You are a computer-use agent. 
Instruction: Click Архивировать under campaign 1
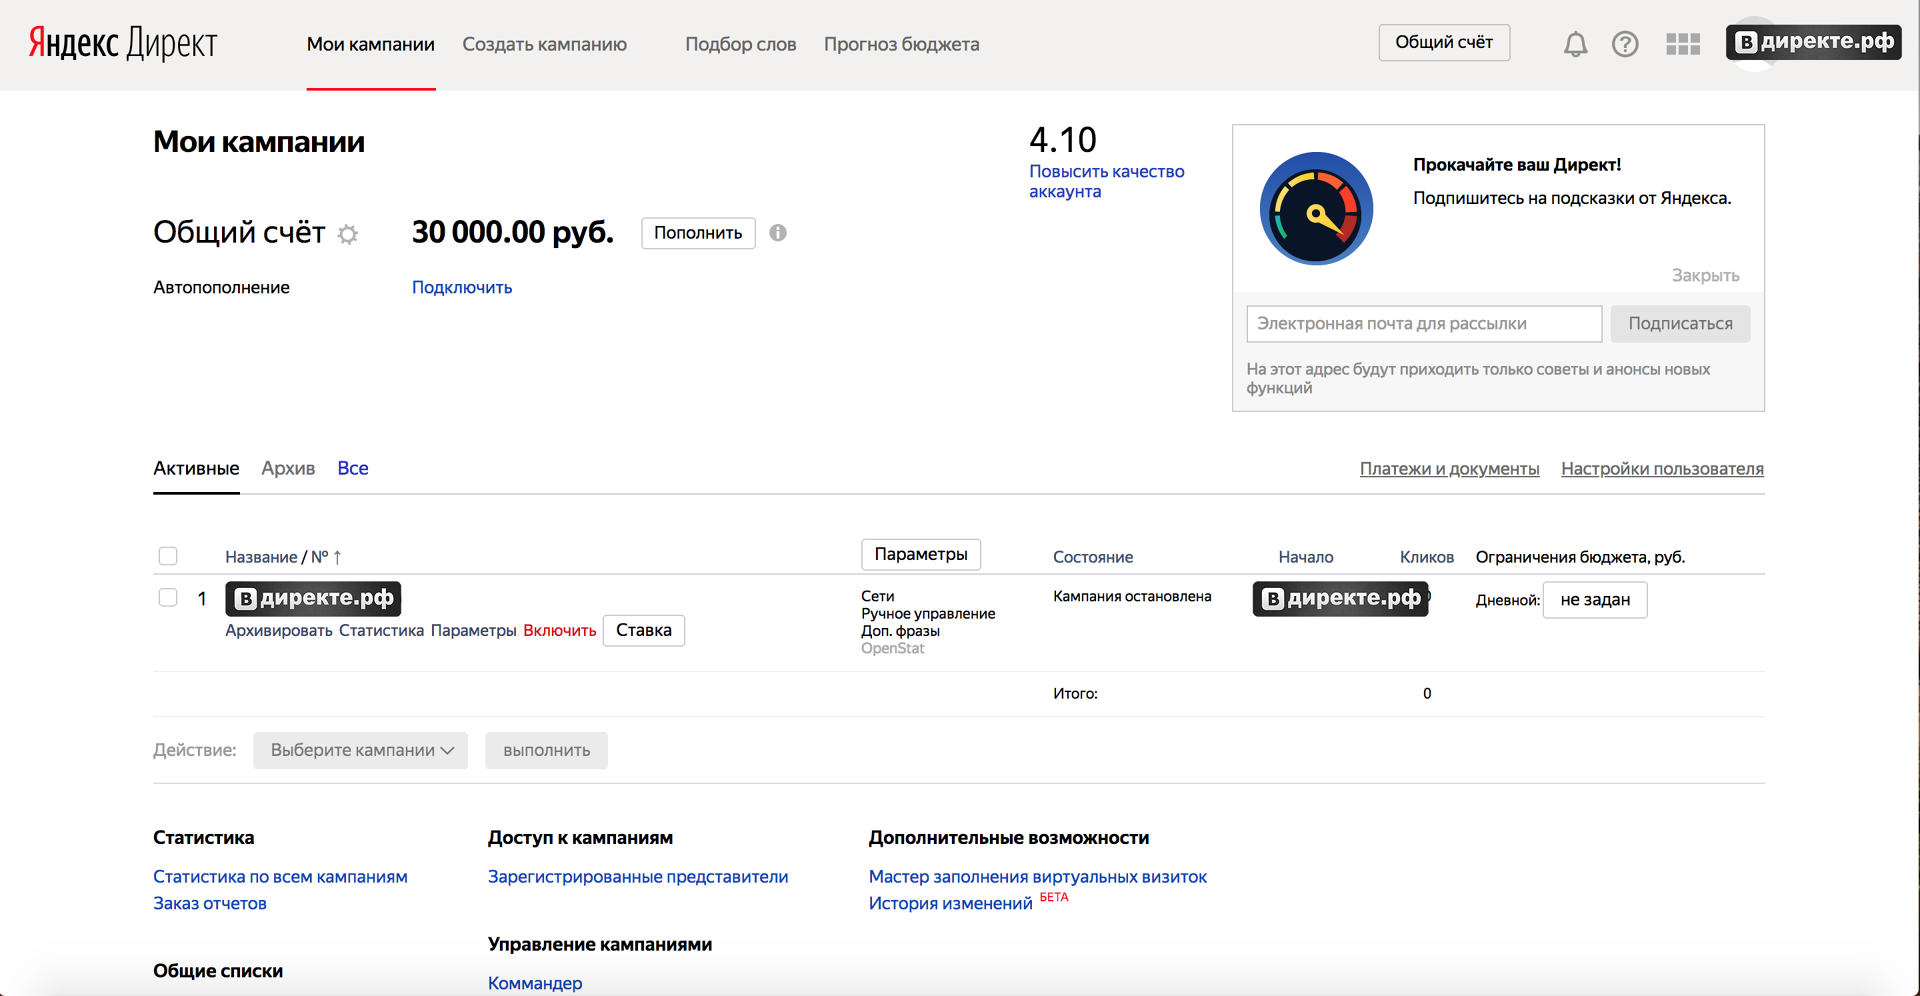[278, 631]
